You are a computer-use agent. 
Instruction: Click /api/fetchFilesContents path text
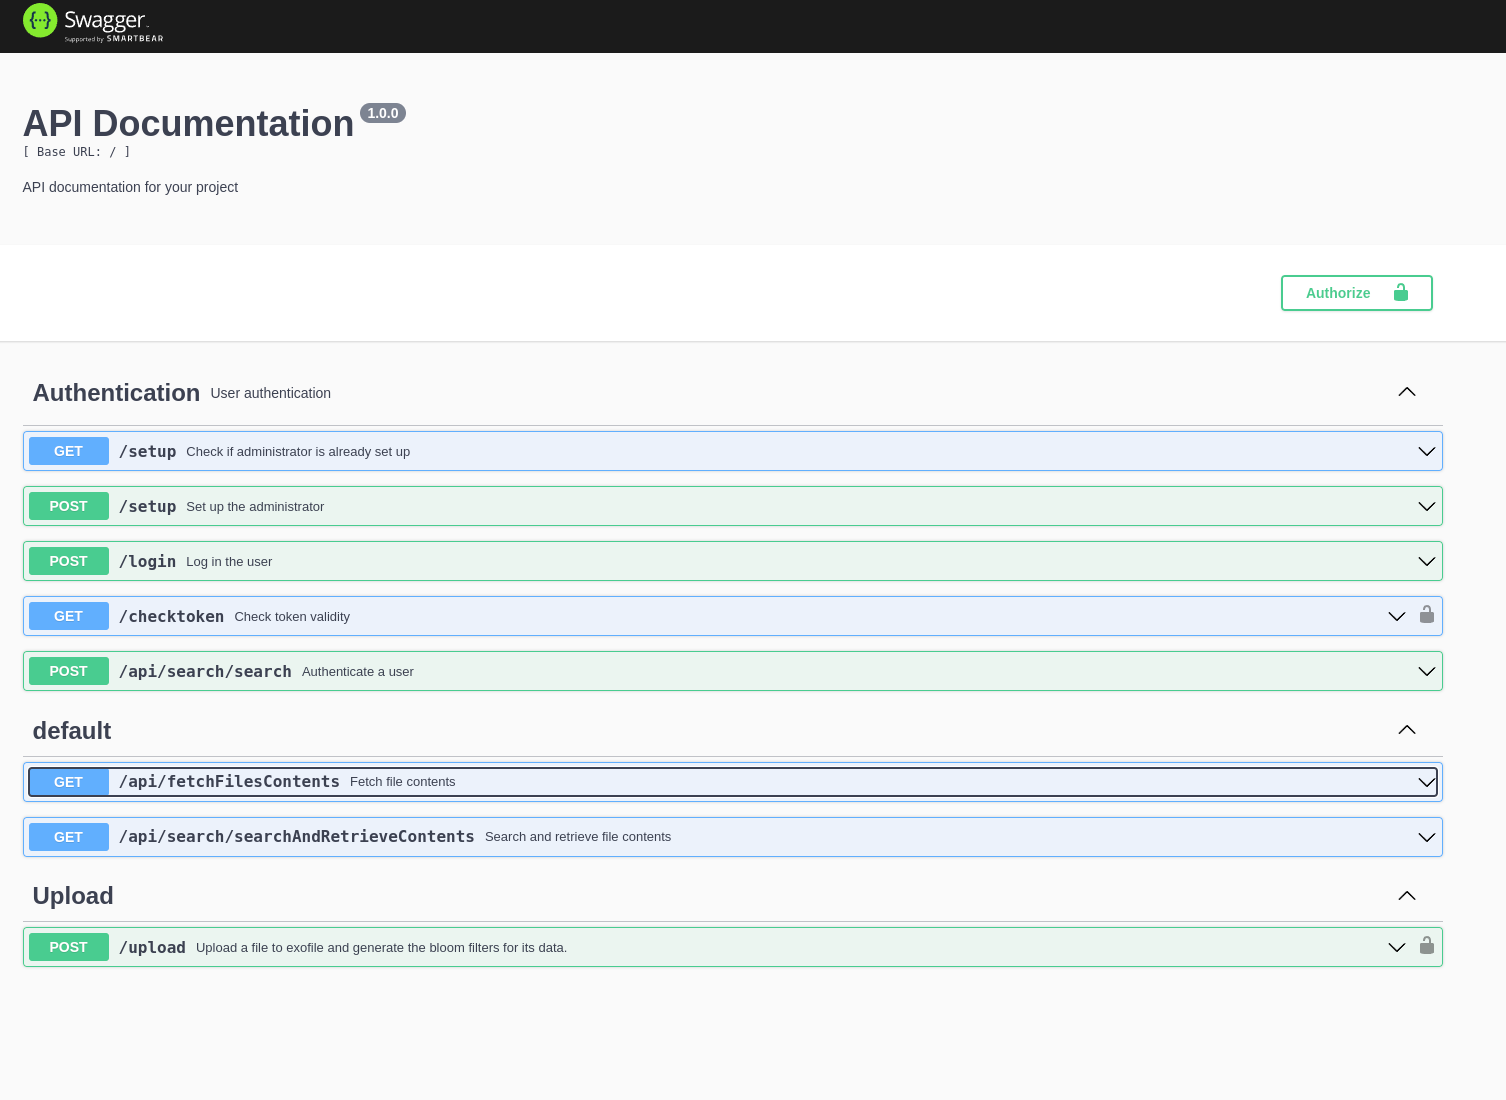[x=230, y=782]
